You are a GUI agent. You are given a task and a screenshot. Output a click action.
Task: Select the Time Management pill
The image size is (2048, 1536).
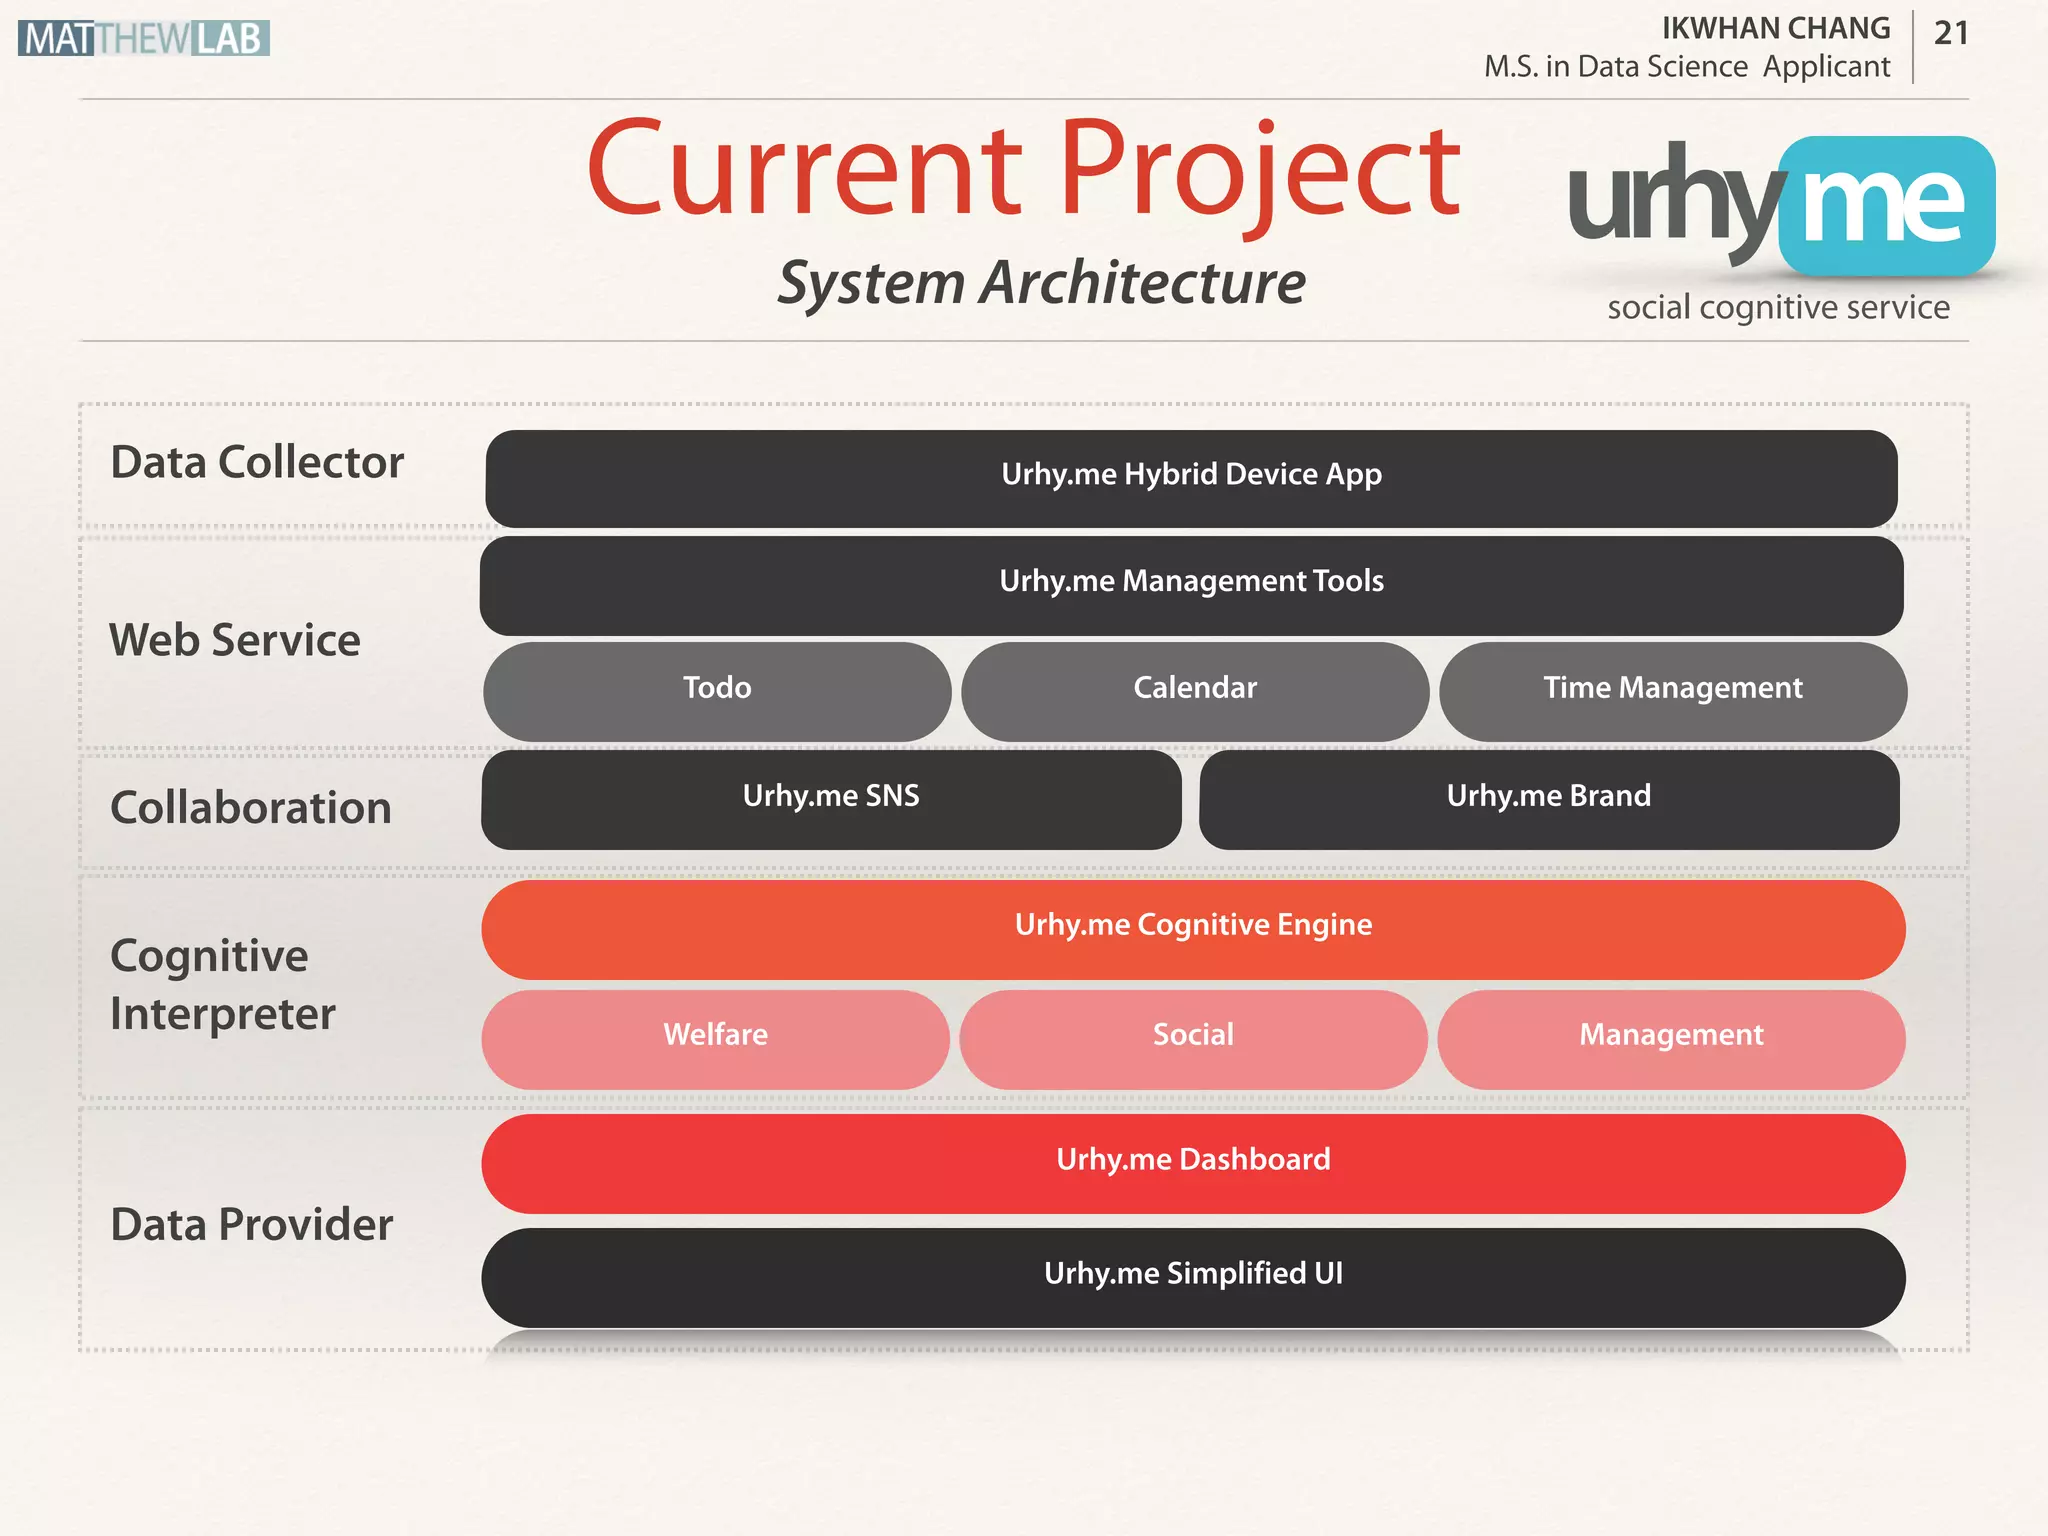(x=1672, y=691)
